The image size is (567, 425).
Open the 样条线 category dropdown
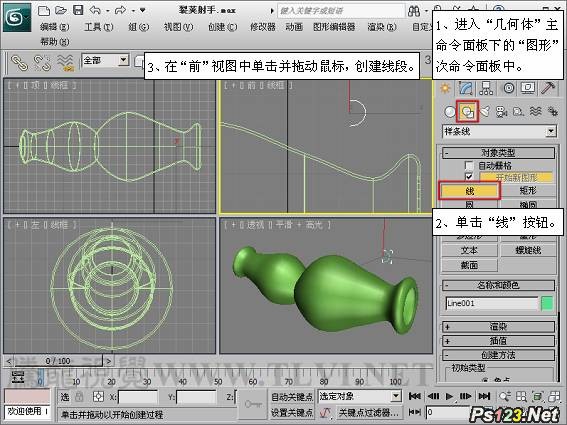pos(499,131)
